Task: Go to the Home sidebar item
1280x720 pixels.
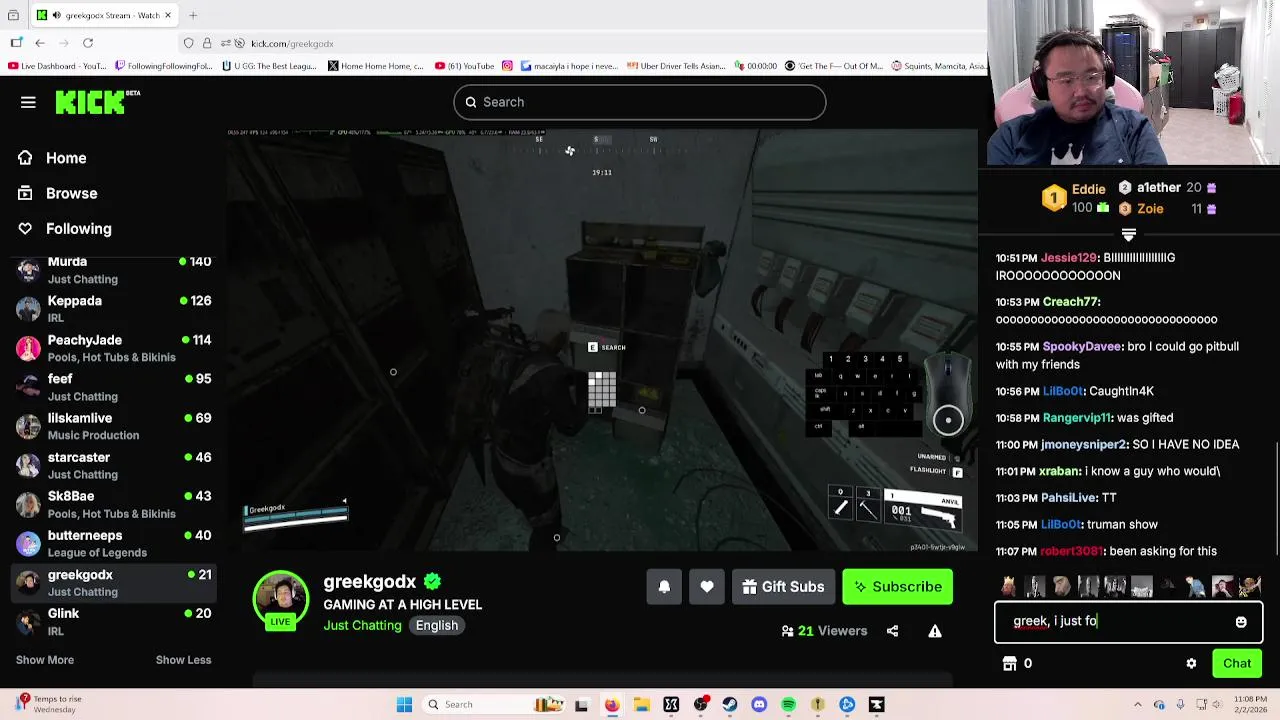Action: (52, 158)
